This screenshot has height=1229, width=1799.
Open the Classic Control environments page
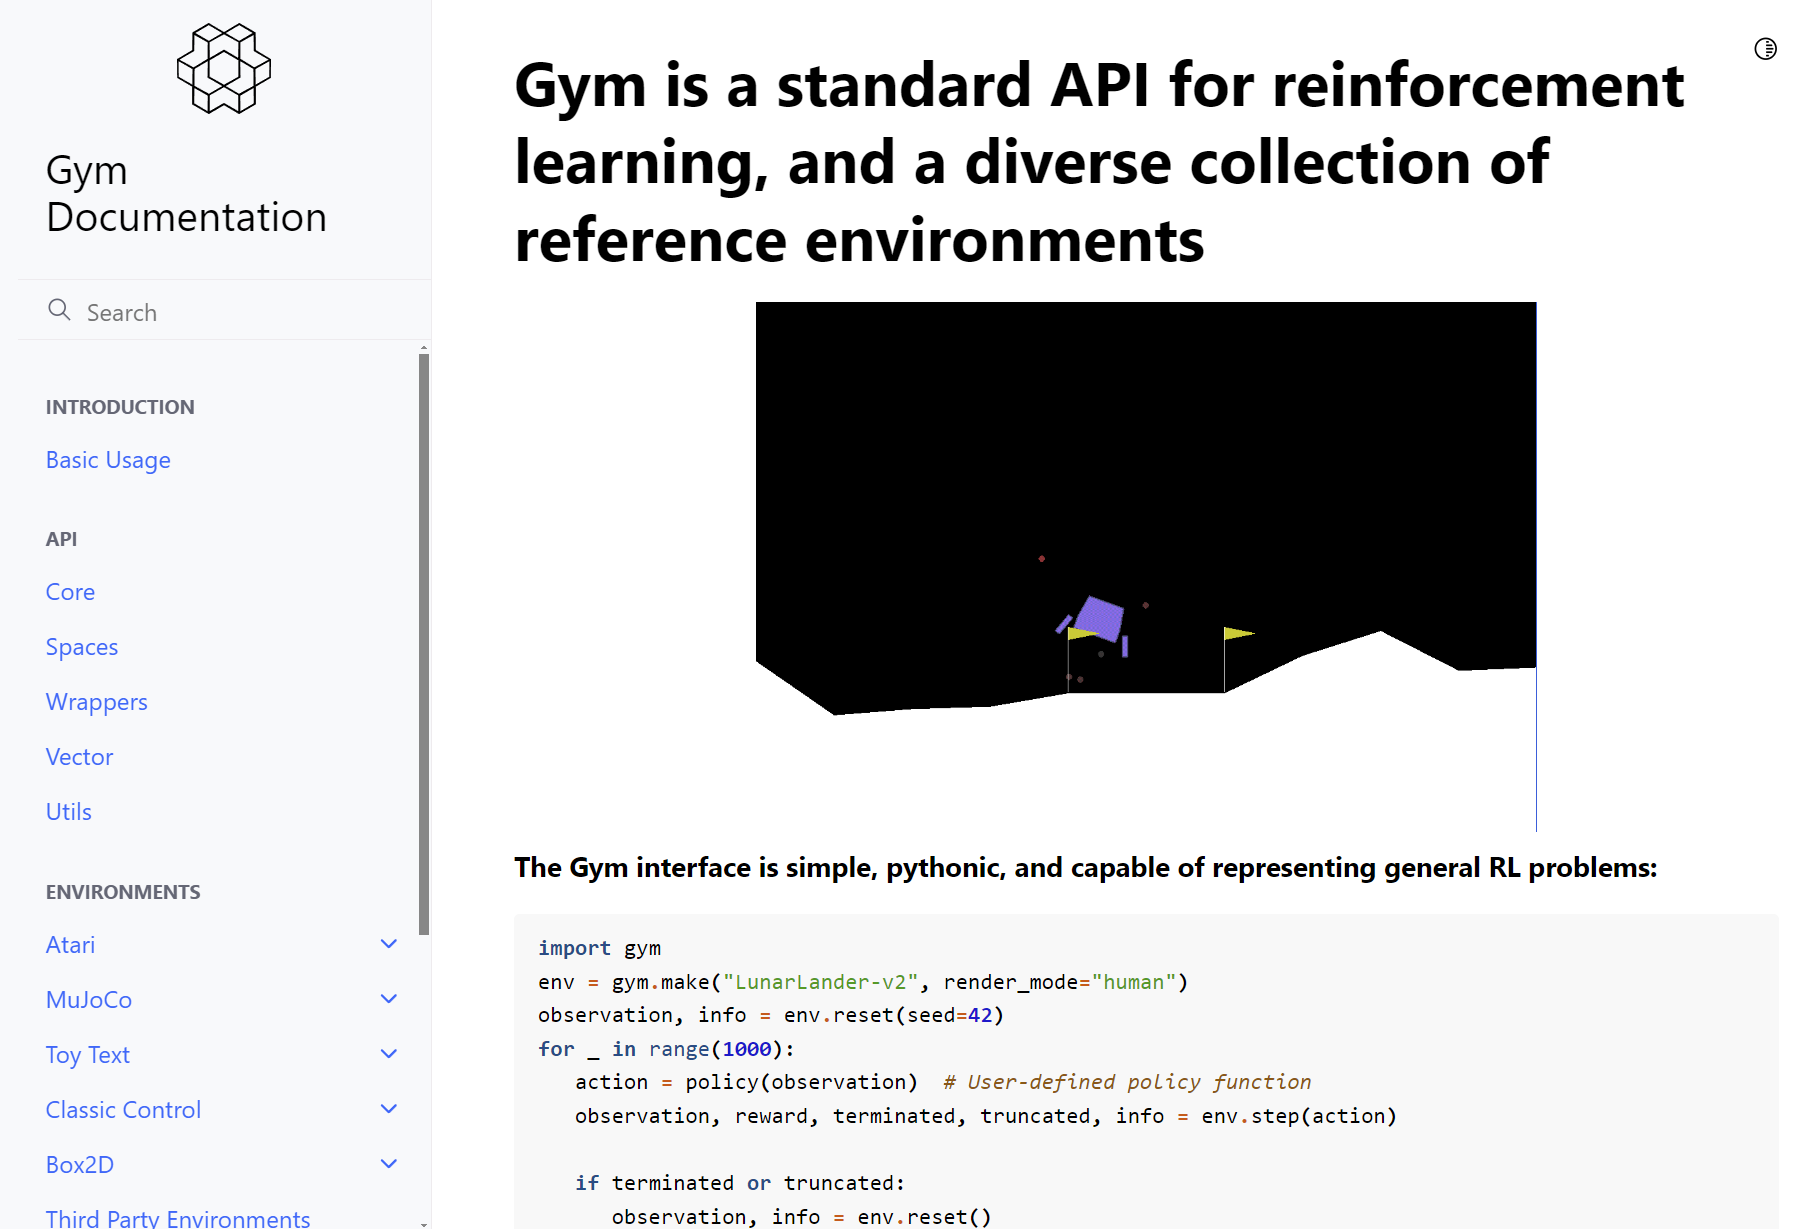pos(123,1110)
